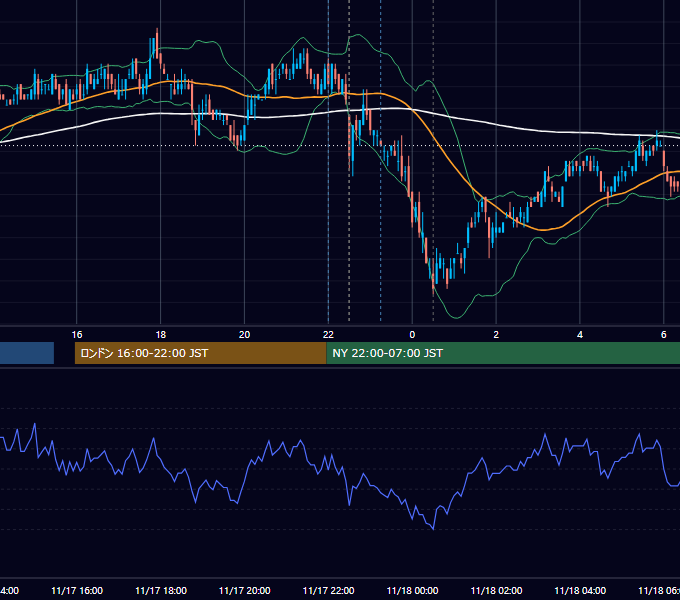Screen dimensions: 680x600
Task: Click the 6 hour label on price chart
Action: [x=664, y=335]
